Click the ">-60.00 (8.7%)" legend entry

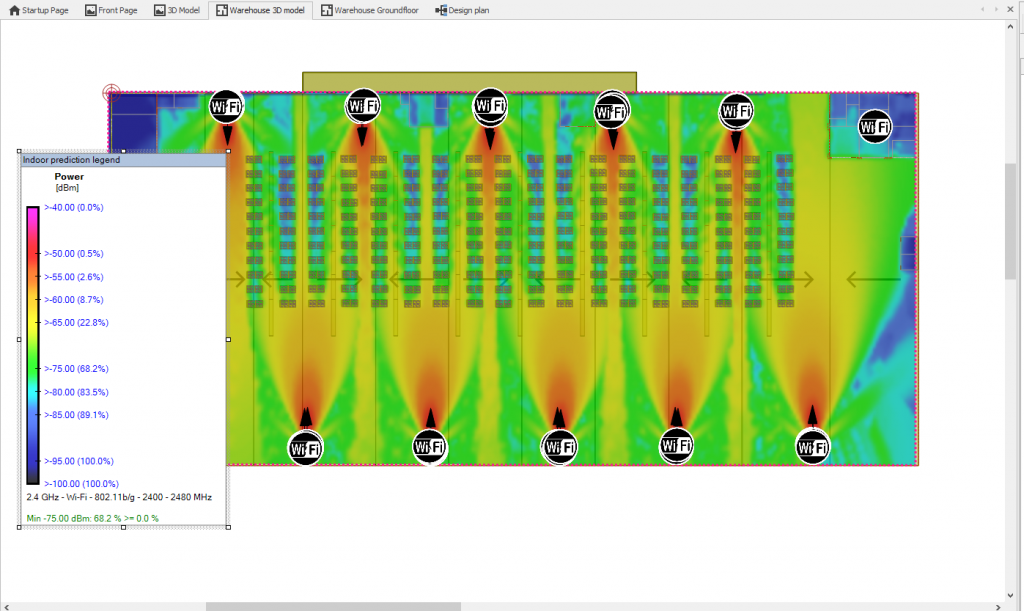74,300
